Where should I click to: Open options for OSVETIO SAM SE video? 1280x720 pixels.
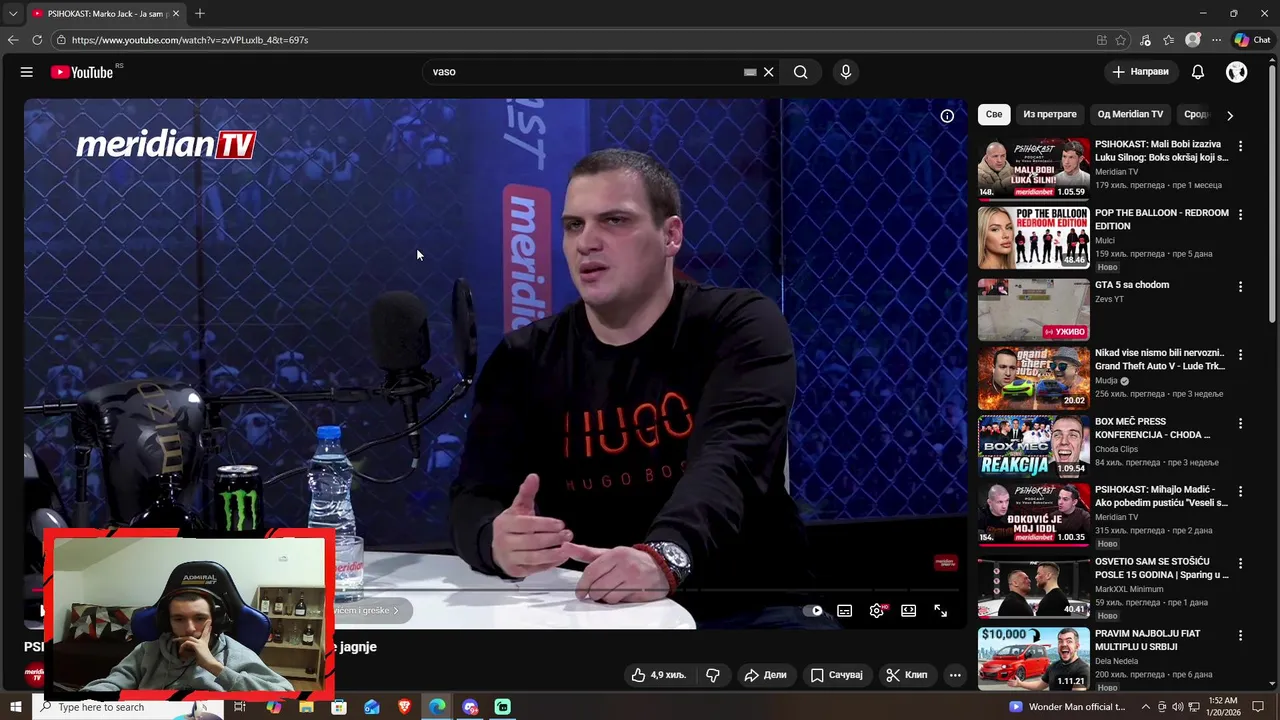click(1241, 564)
